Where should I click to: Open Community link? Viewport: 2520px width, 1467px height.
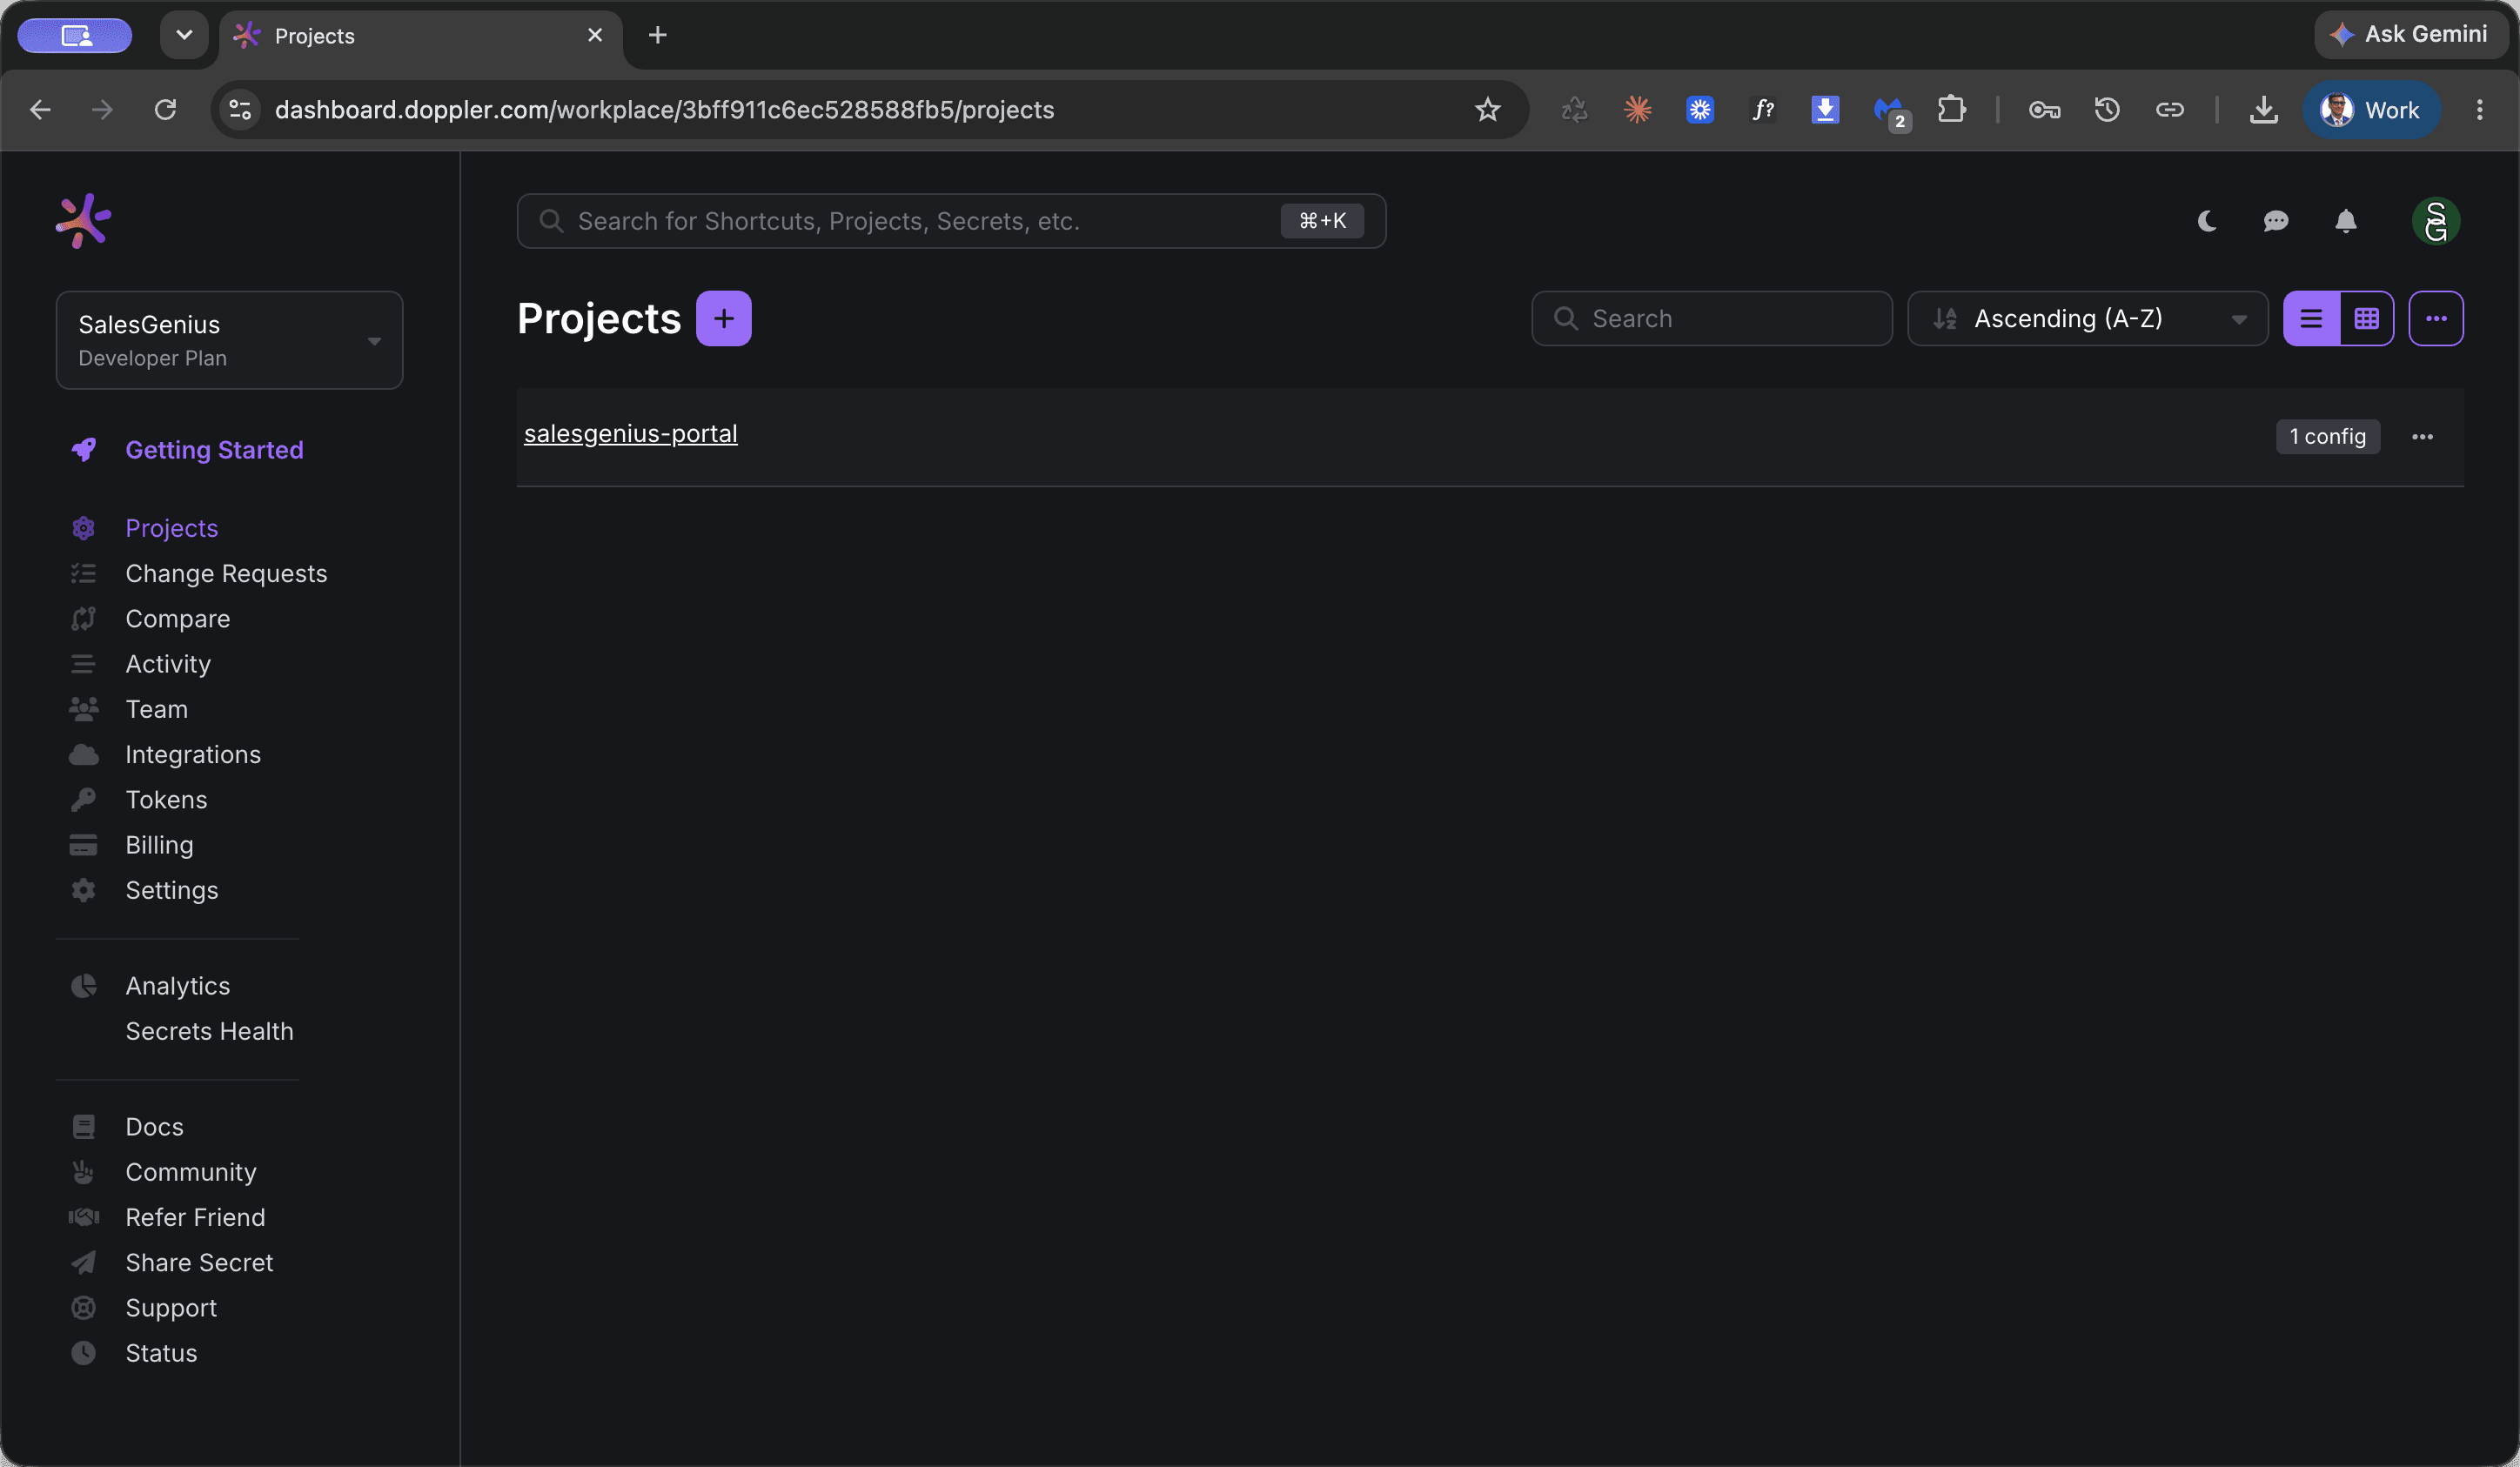(x=190, y=1172)
